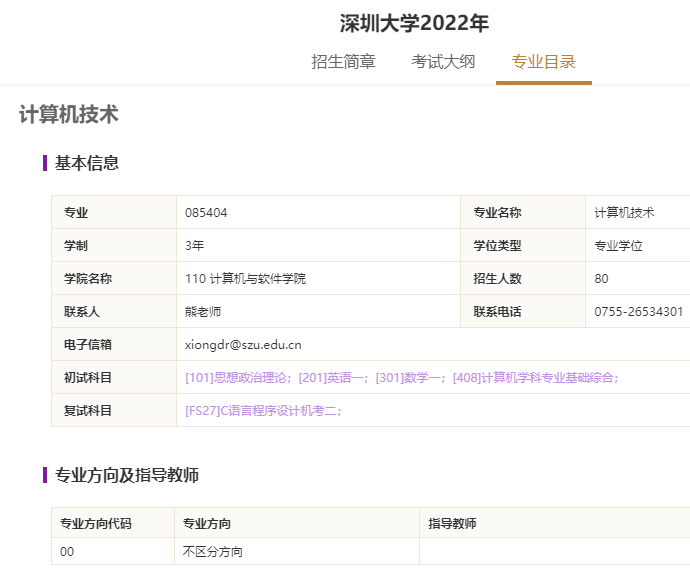Click the 学制 row label

(x=76, y=246)
